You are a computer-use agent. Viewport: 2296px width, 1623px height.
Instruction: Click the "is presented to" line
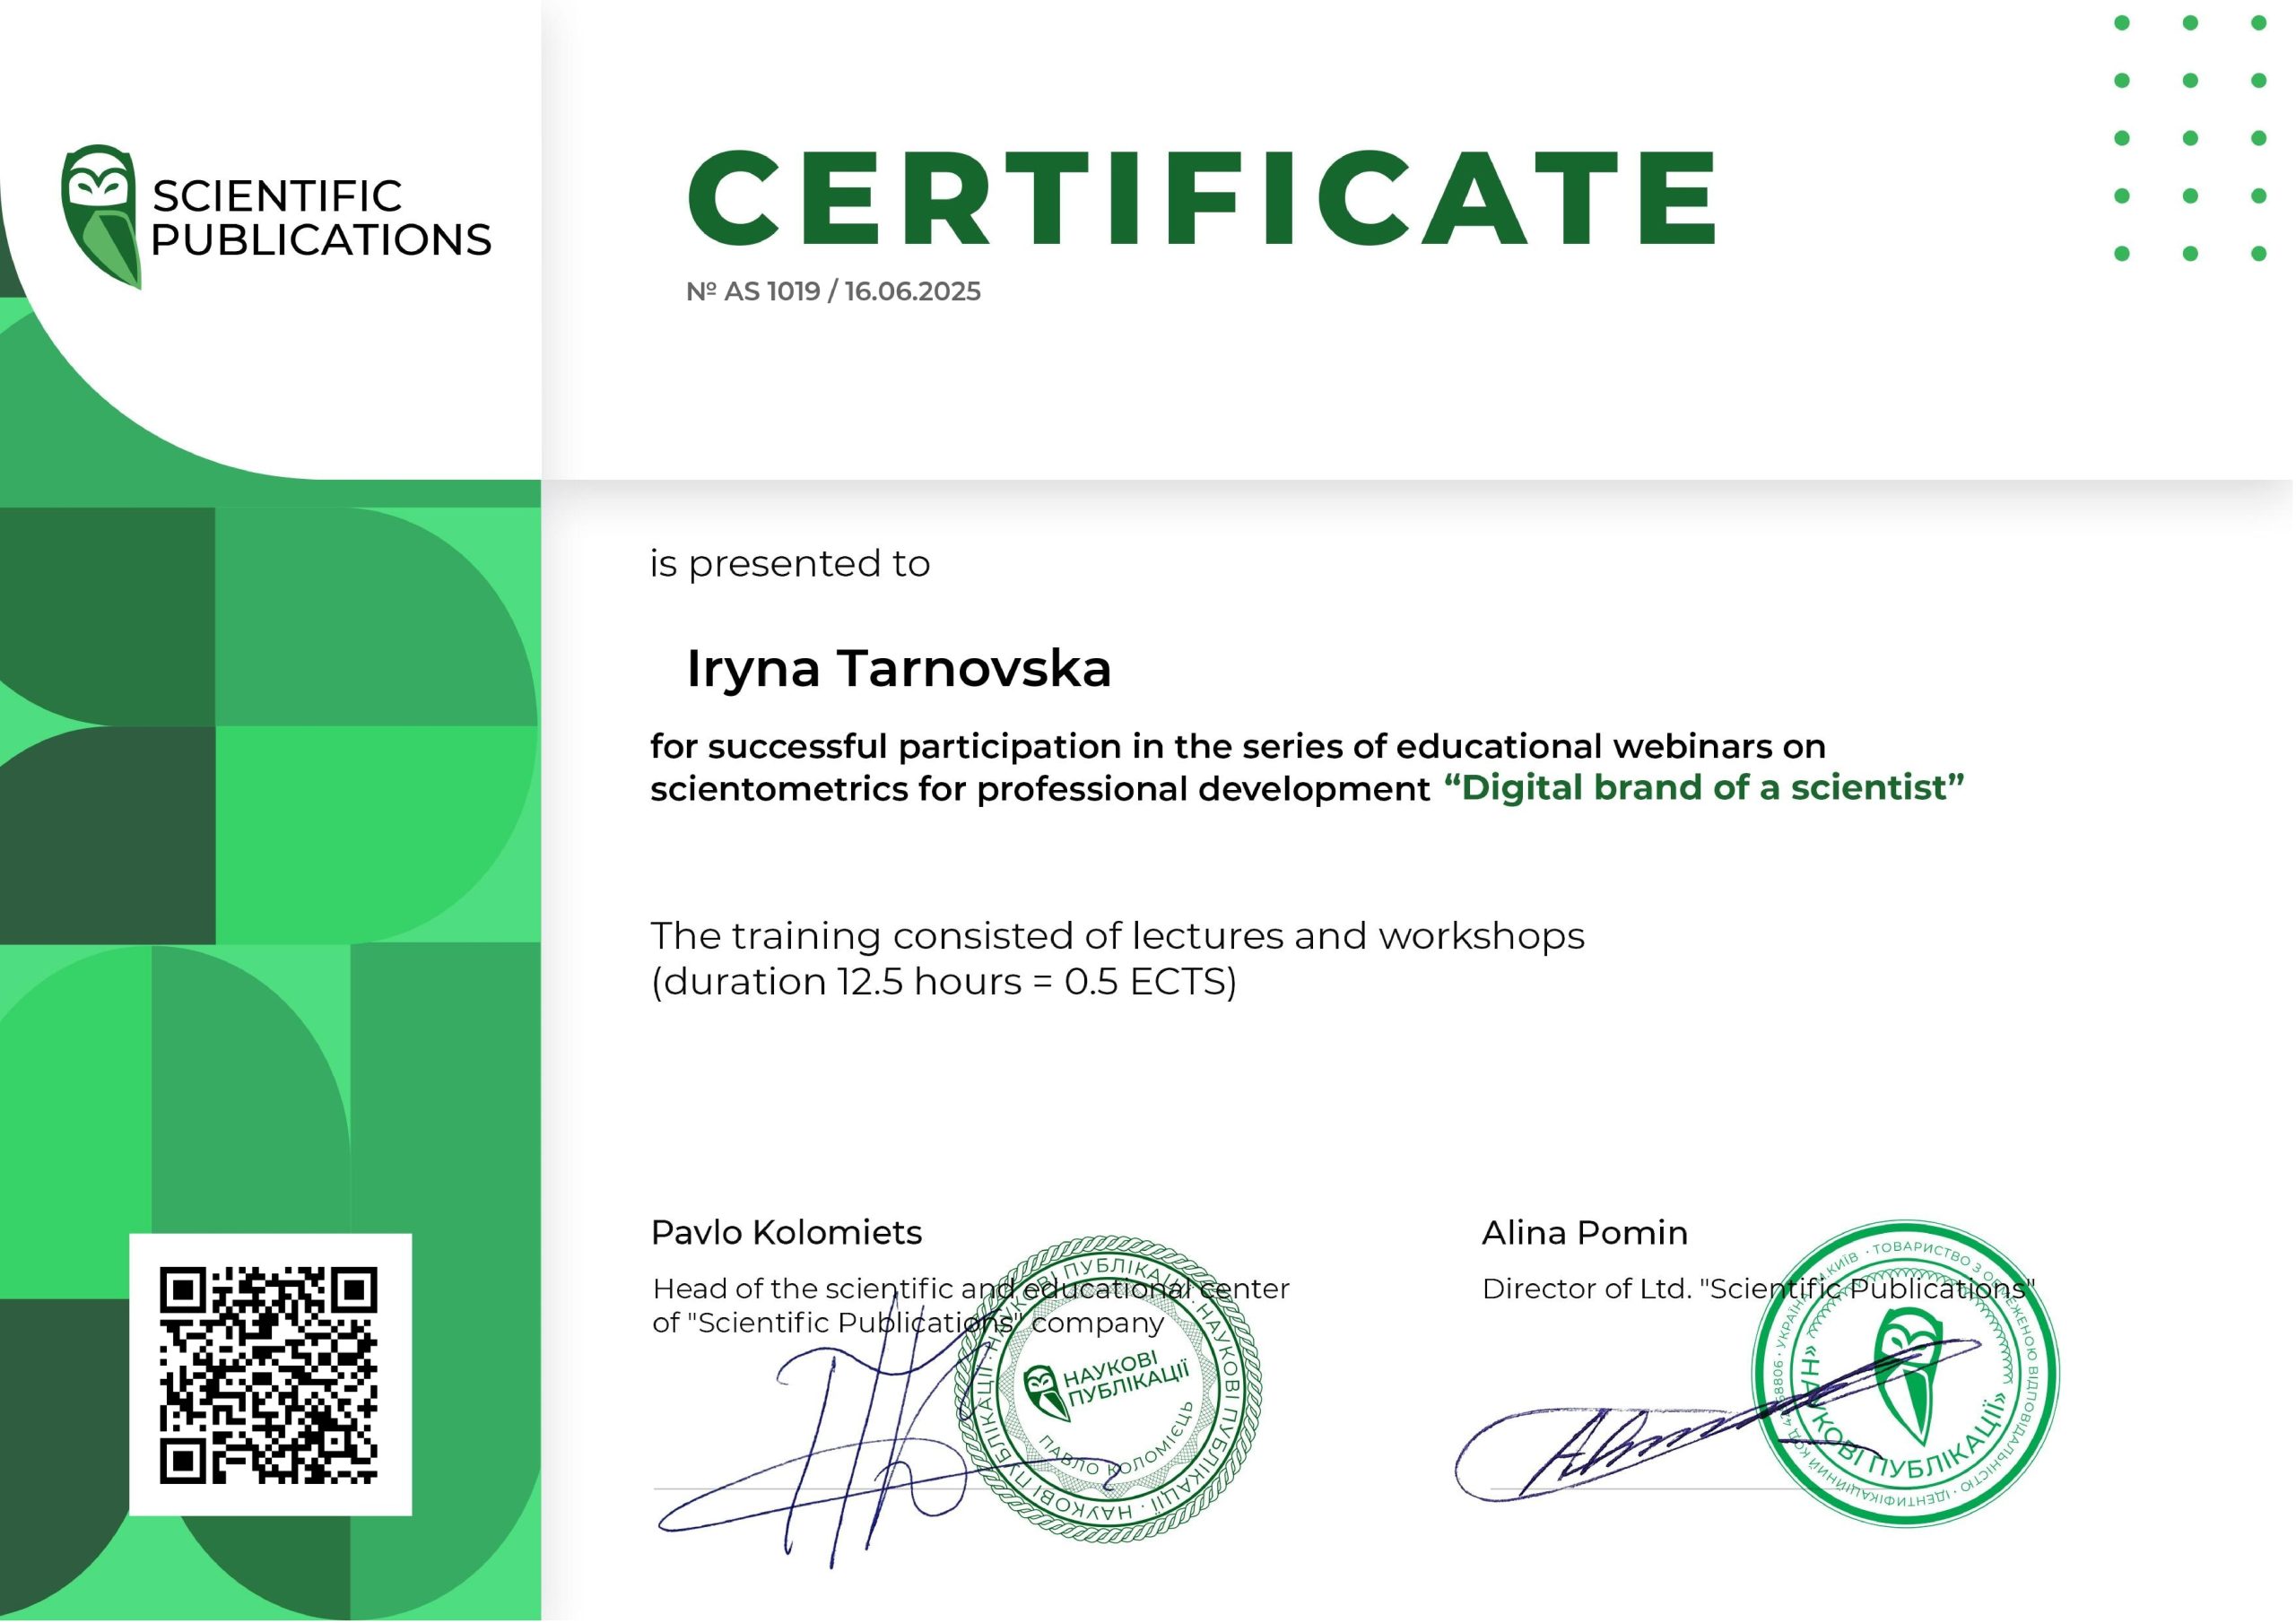[790, 563]
